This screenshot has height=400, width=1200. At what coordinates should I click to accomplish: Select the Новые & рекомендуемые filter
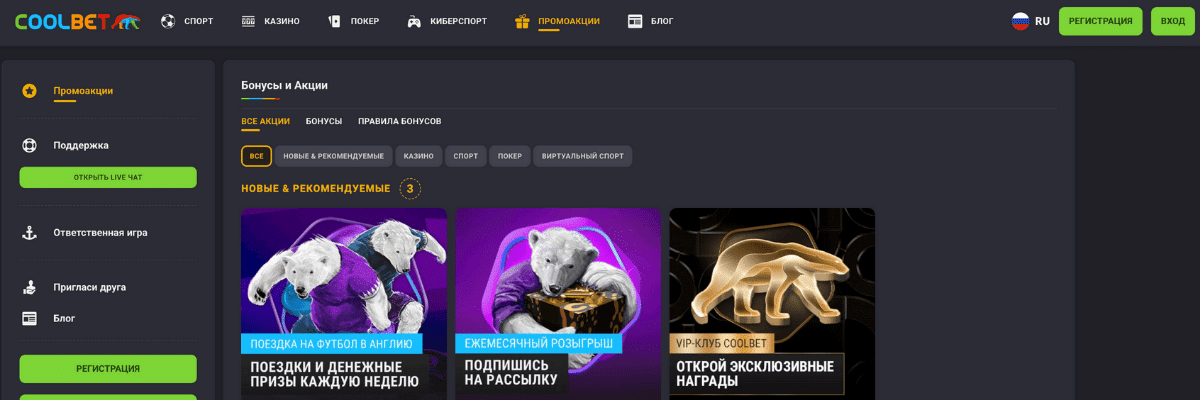(333, 156)
